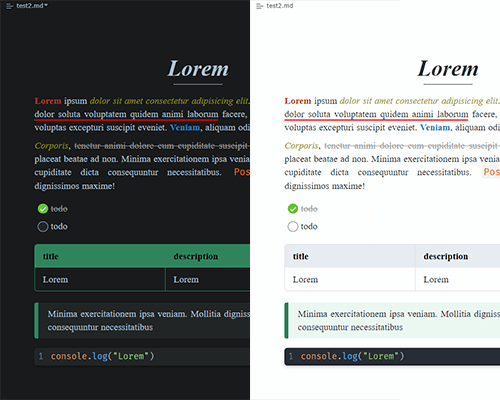Click the console.log code line in dark pane

click(102, 356)
